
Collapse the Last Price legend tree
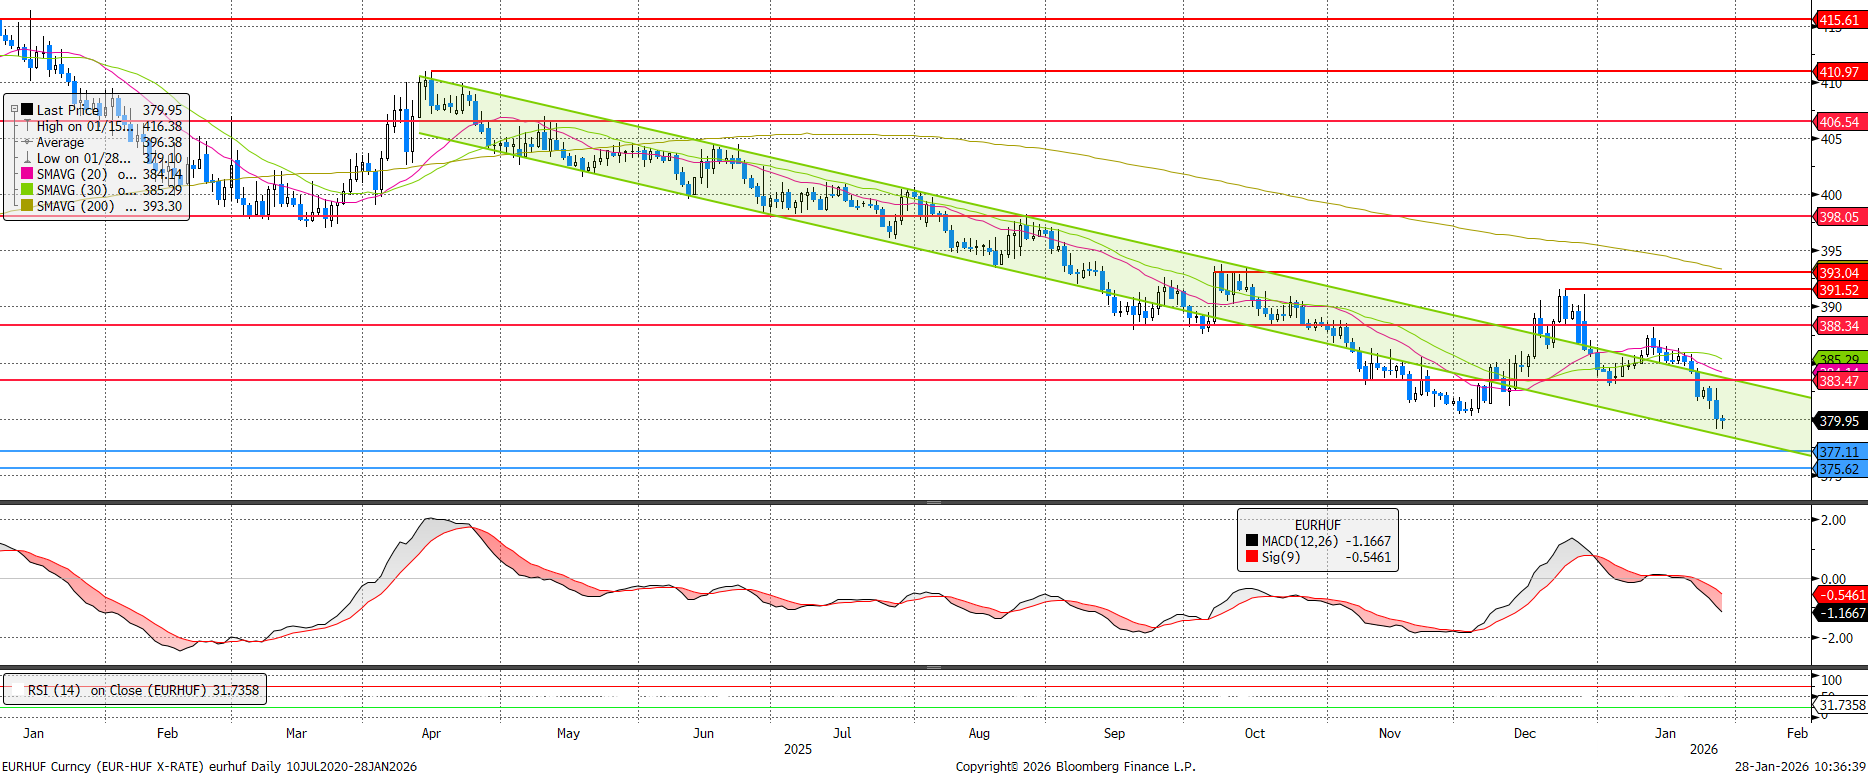(14, 110)
